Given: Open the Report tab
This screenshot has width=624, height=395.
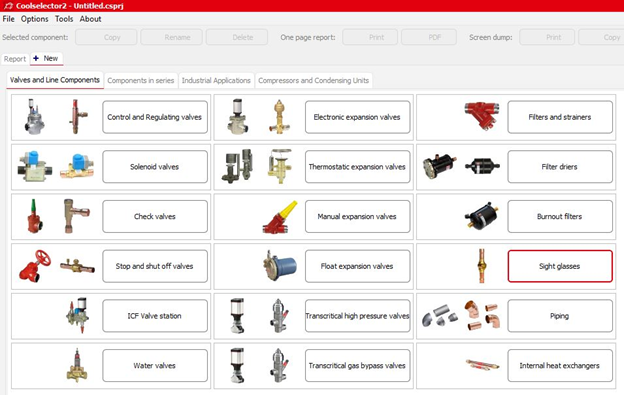Looking at the screenshot, I should [x=15, y=59].
